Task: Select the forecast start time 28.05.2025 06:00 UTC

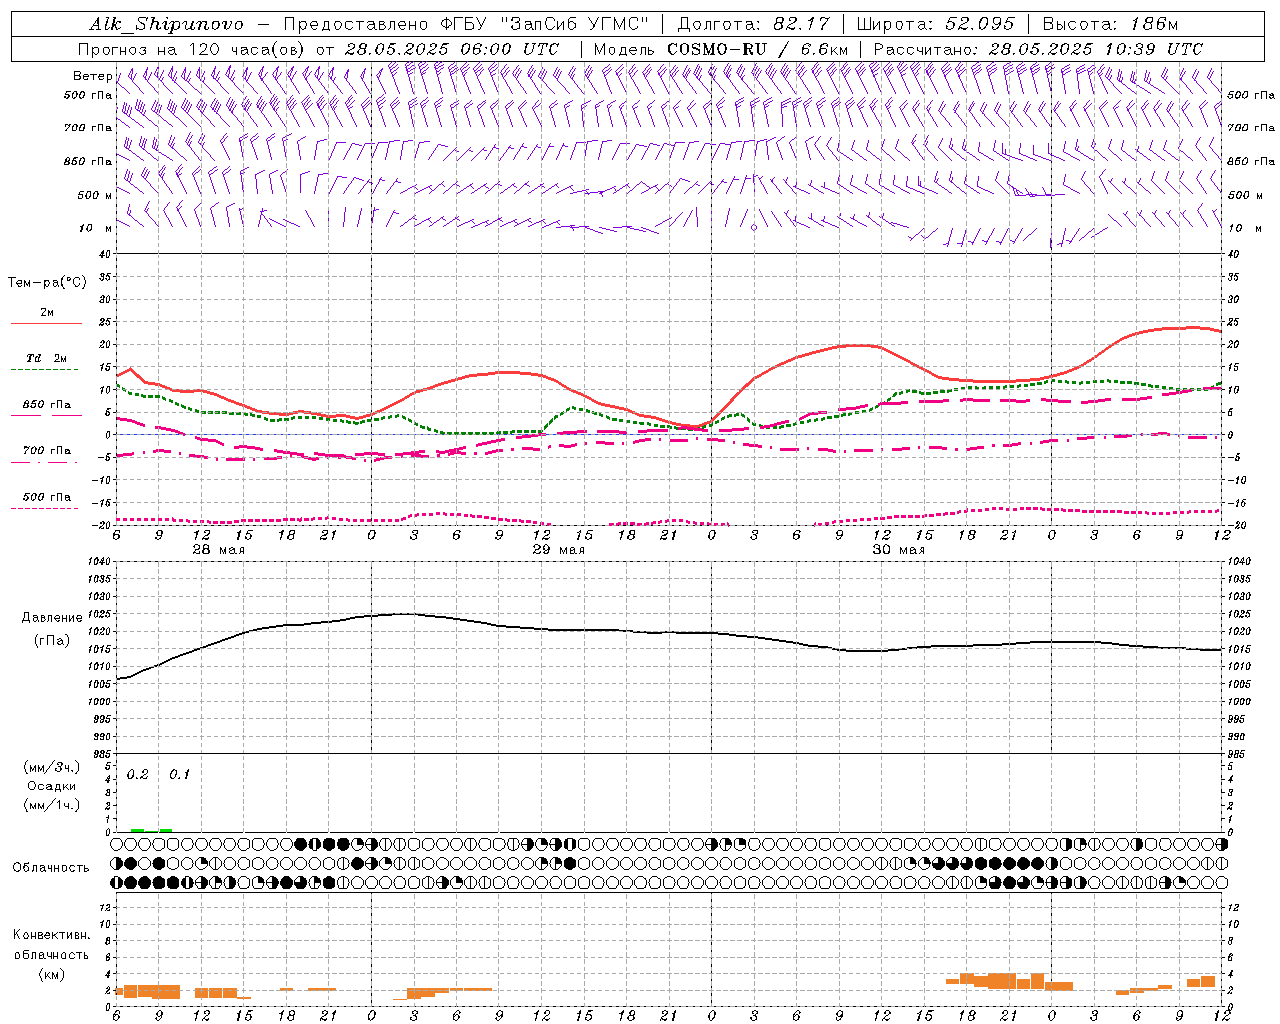Action: point(452,49)
